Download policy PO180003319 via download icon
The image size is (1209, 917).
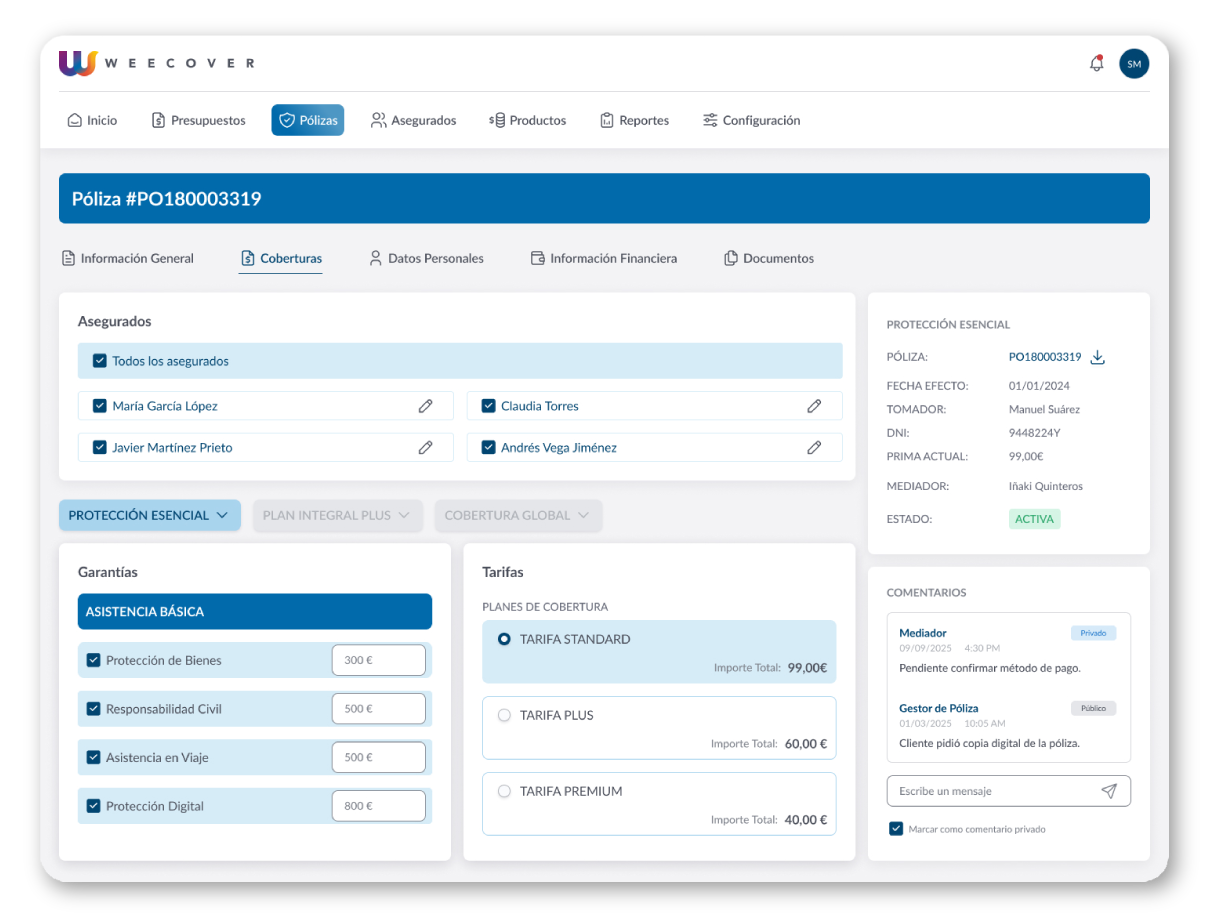[x=1097, y=357]
